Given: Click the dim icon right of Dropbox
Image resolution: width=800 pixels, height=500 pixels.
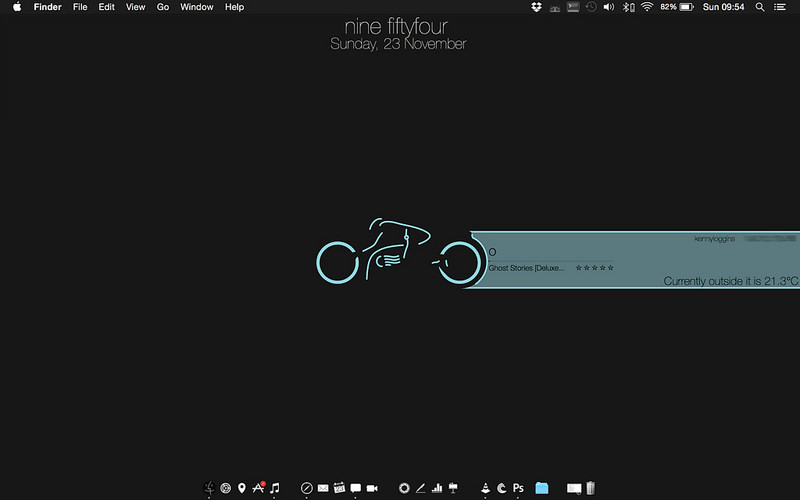Looking at the screenshot, I should click(555, 8).
